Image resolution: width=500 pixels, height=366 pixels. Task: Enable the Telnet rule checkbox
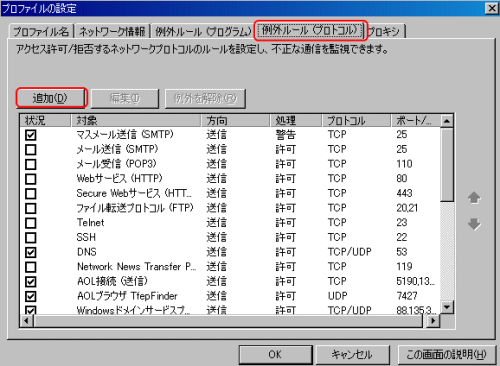click(31, 223)
